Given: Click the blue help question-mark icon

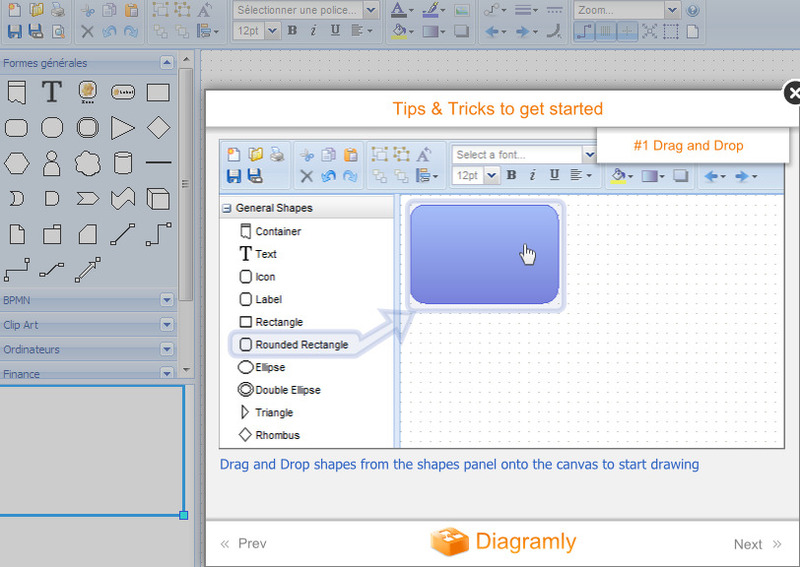Looking at the screenshot, I should click(x=693, y=11).
